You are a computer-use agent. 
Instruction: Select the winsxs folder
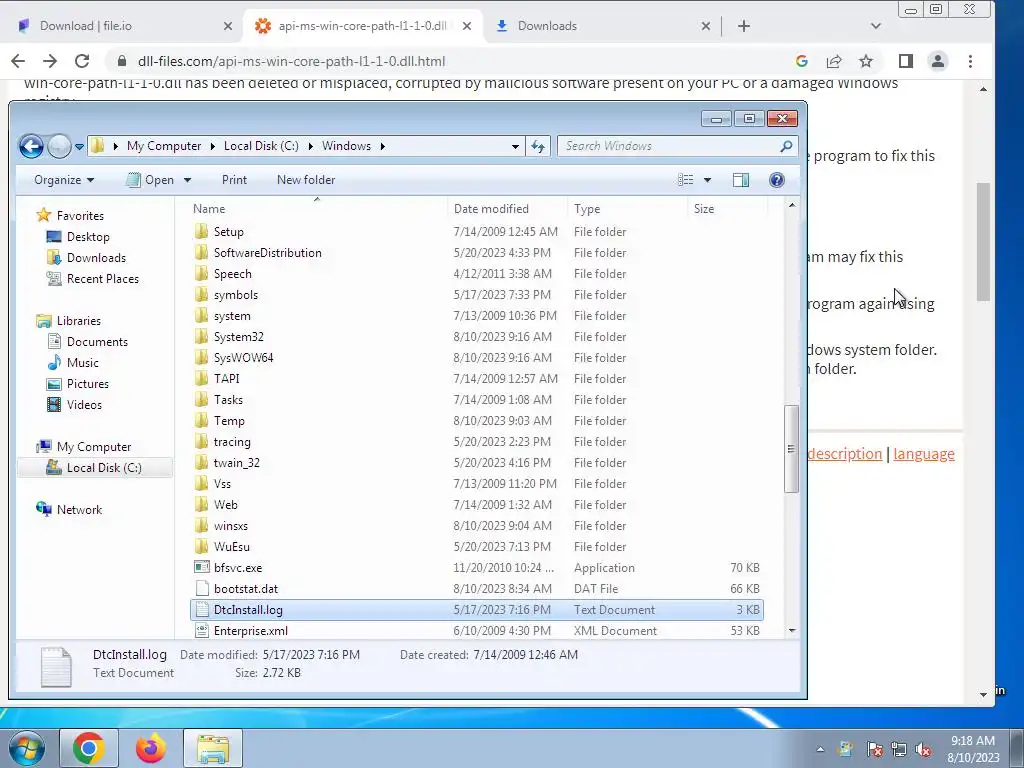pyautogui.click(x=230, y=526)
